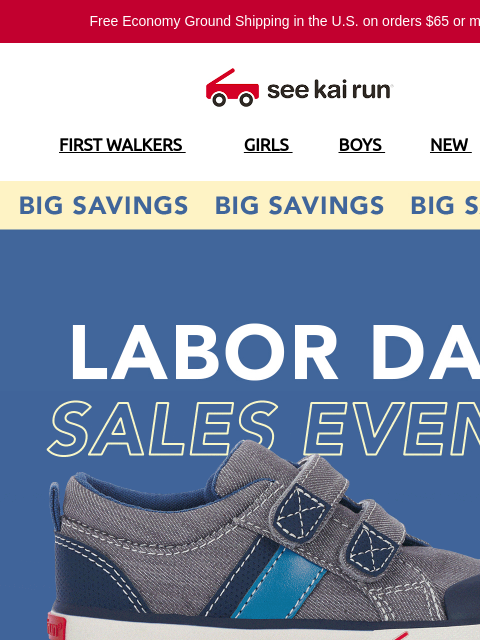Click the teal stripe on the shoe
480x640 pixels.
pos(280,582)
